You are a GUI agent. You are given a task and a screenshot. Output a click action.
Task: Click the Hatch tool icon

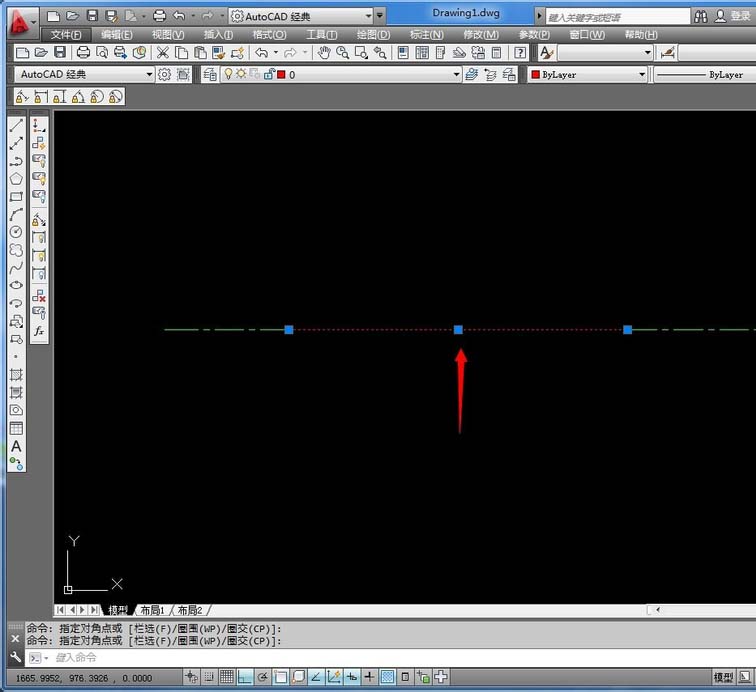point(16,375)
